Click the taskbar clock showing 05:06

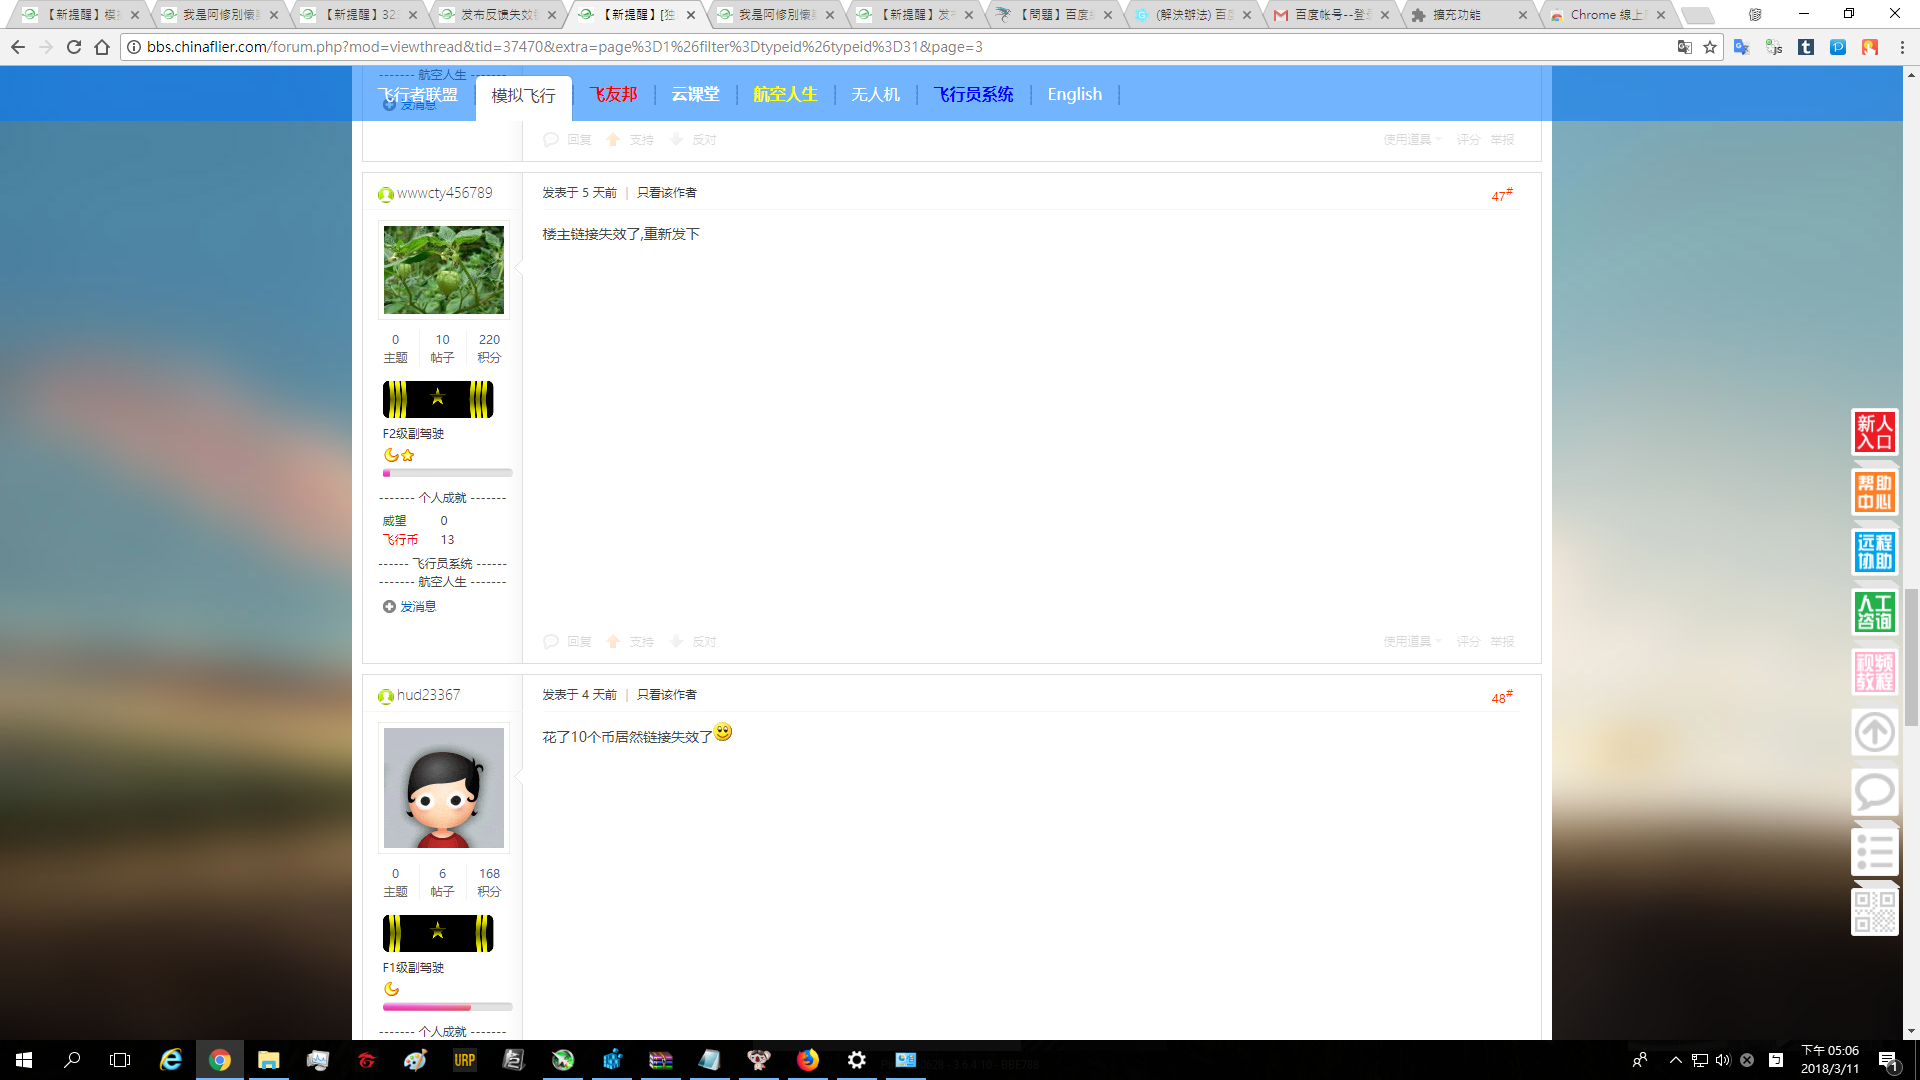point(1830,1060)
